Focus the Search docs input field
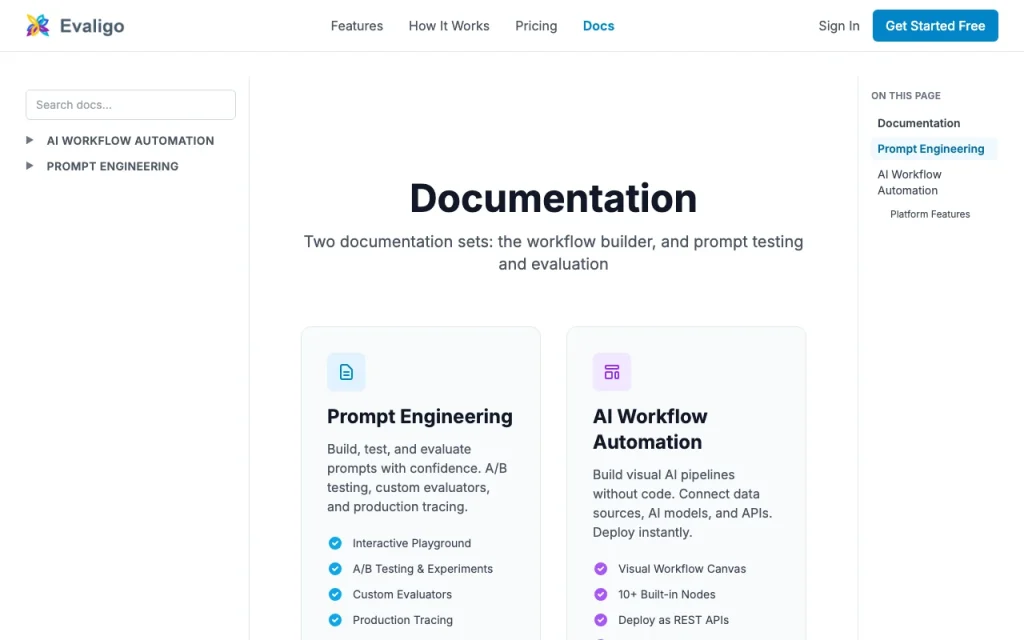The image size is (1024, 640). click(x=131, y=104)
